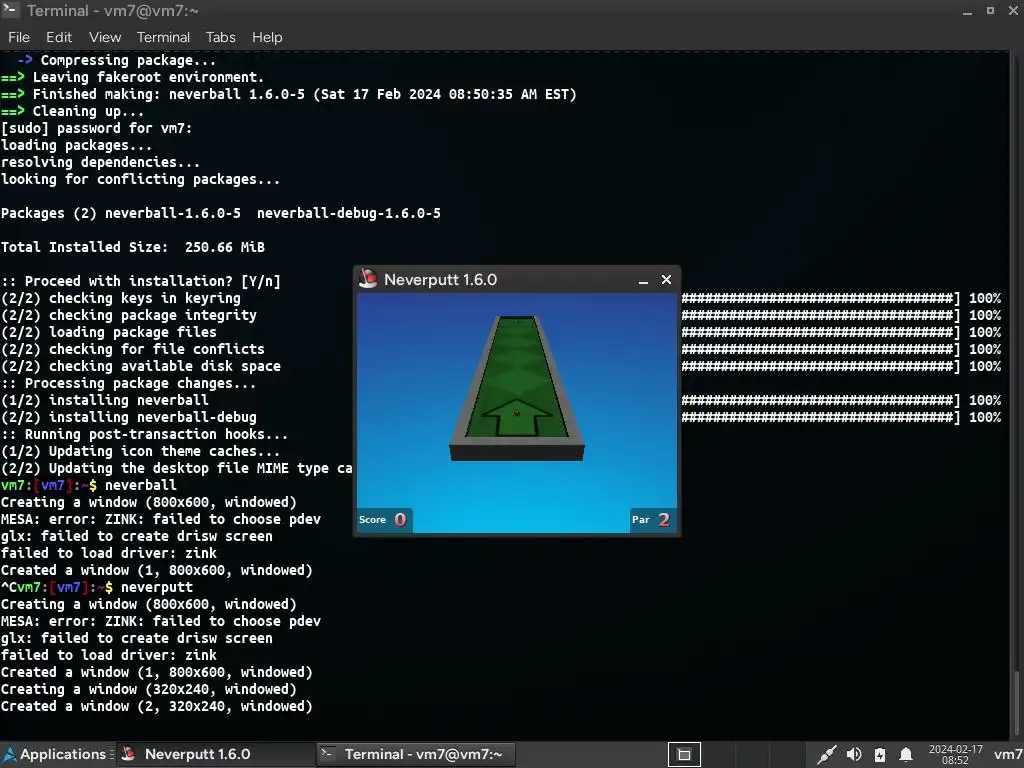Click the Neverputt 1.6.0 window title bar
This screenshot has width=1024, height=768.
pos(516,280)
